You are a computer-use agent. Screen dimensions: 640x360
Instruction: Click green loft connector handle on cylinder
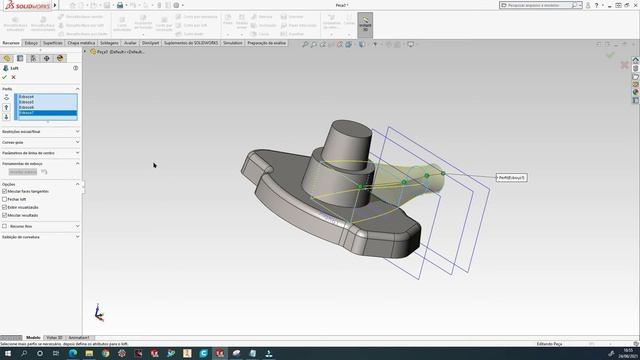[x=360, y=187]
